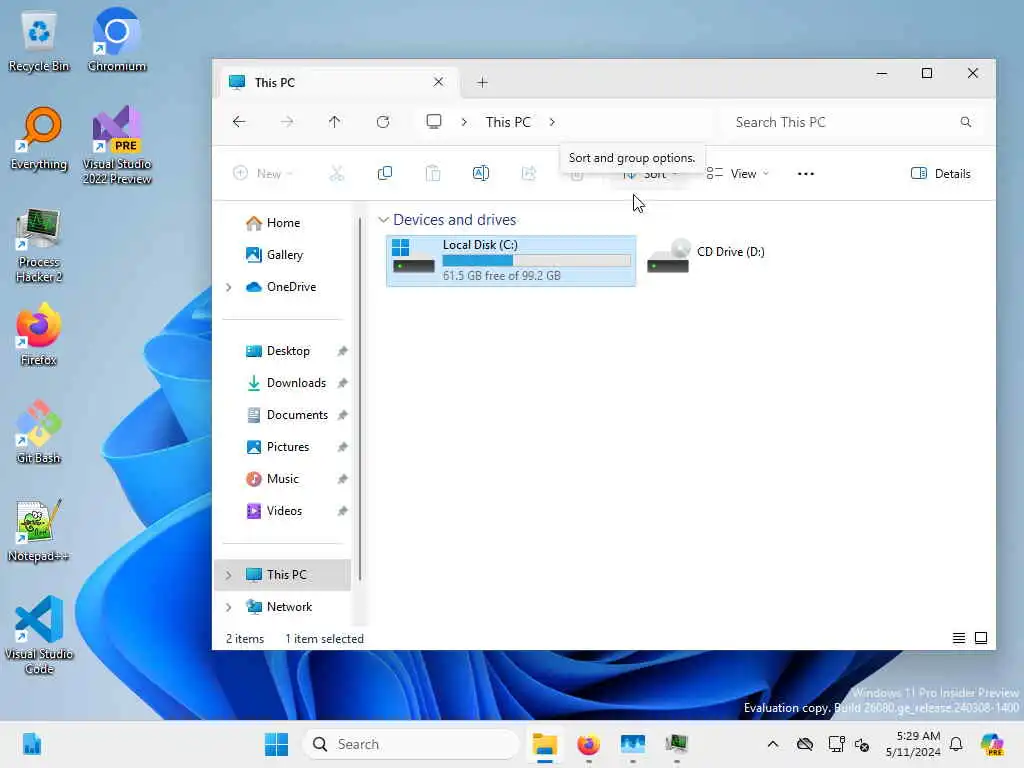Click the taskbar Search box
1024x768 pixels.
[411, 744]
